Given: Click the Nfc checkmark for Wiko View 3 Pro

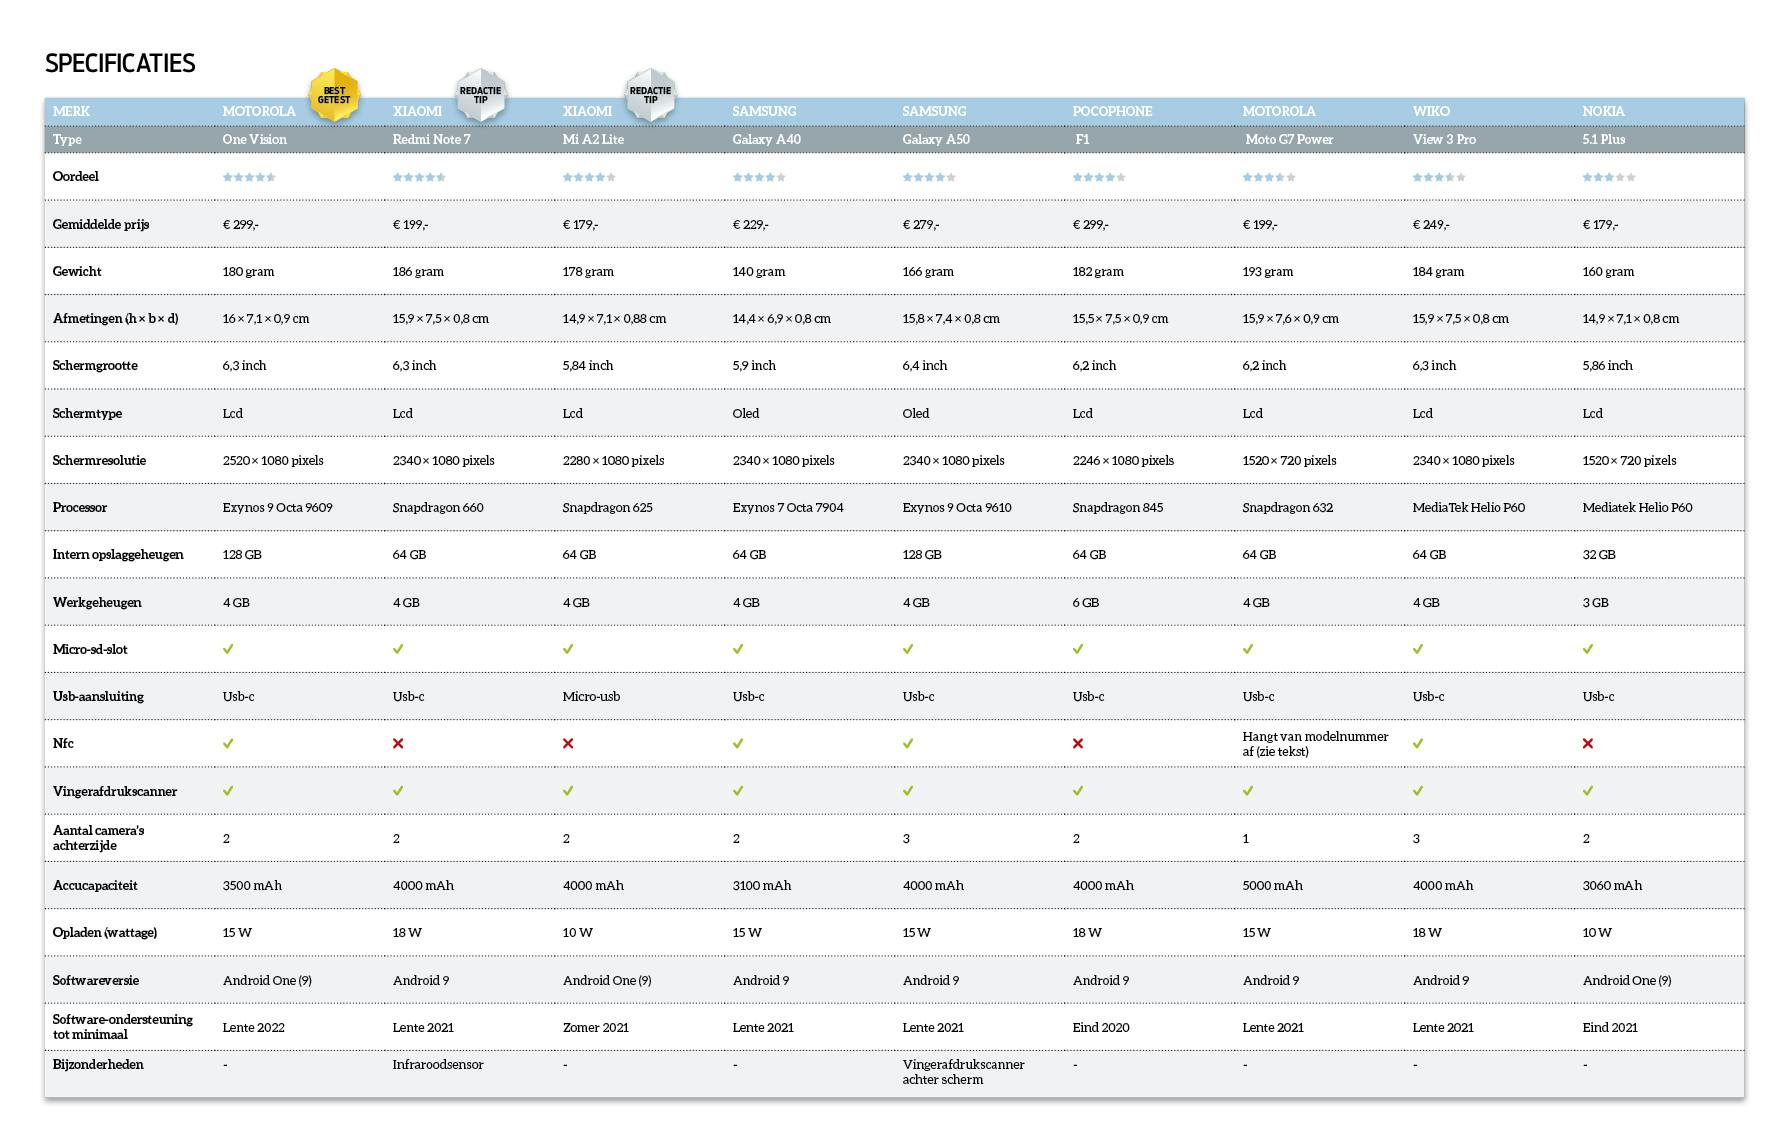Looking at the screenshot, I should pyautogui.click(x=1418, y=744).
